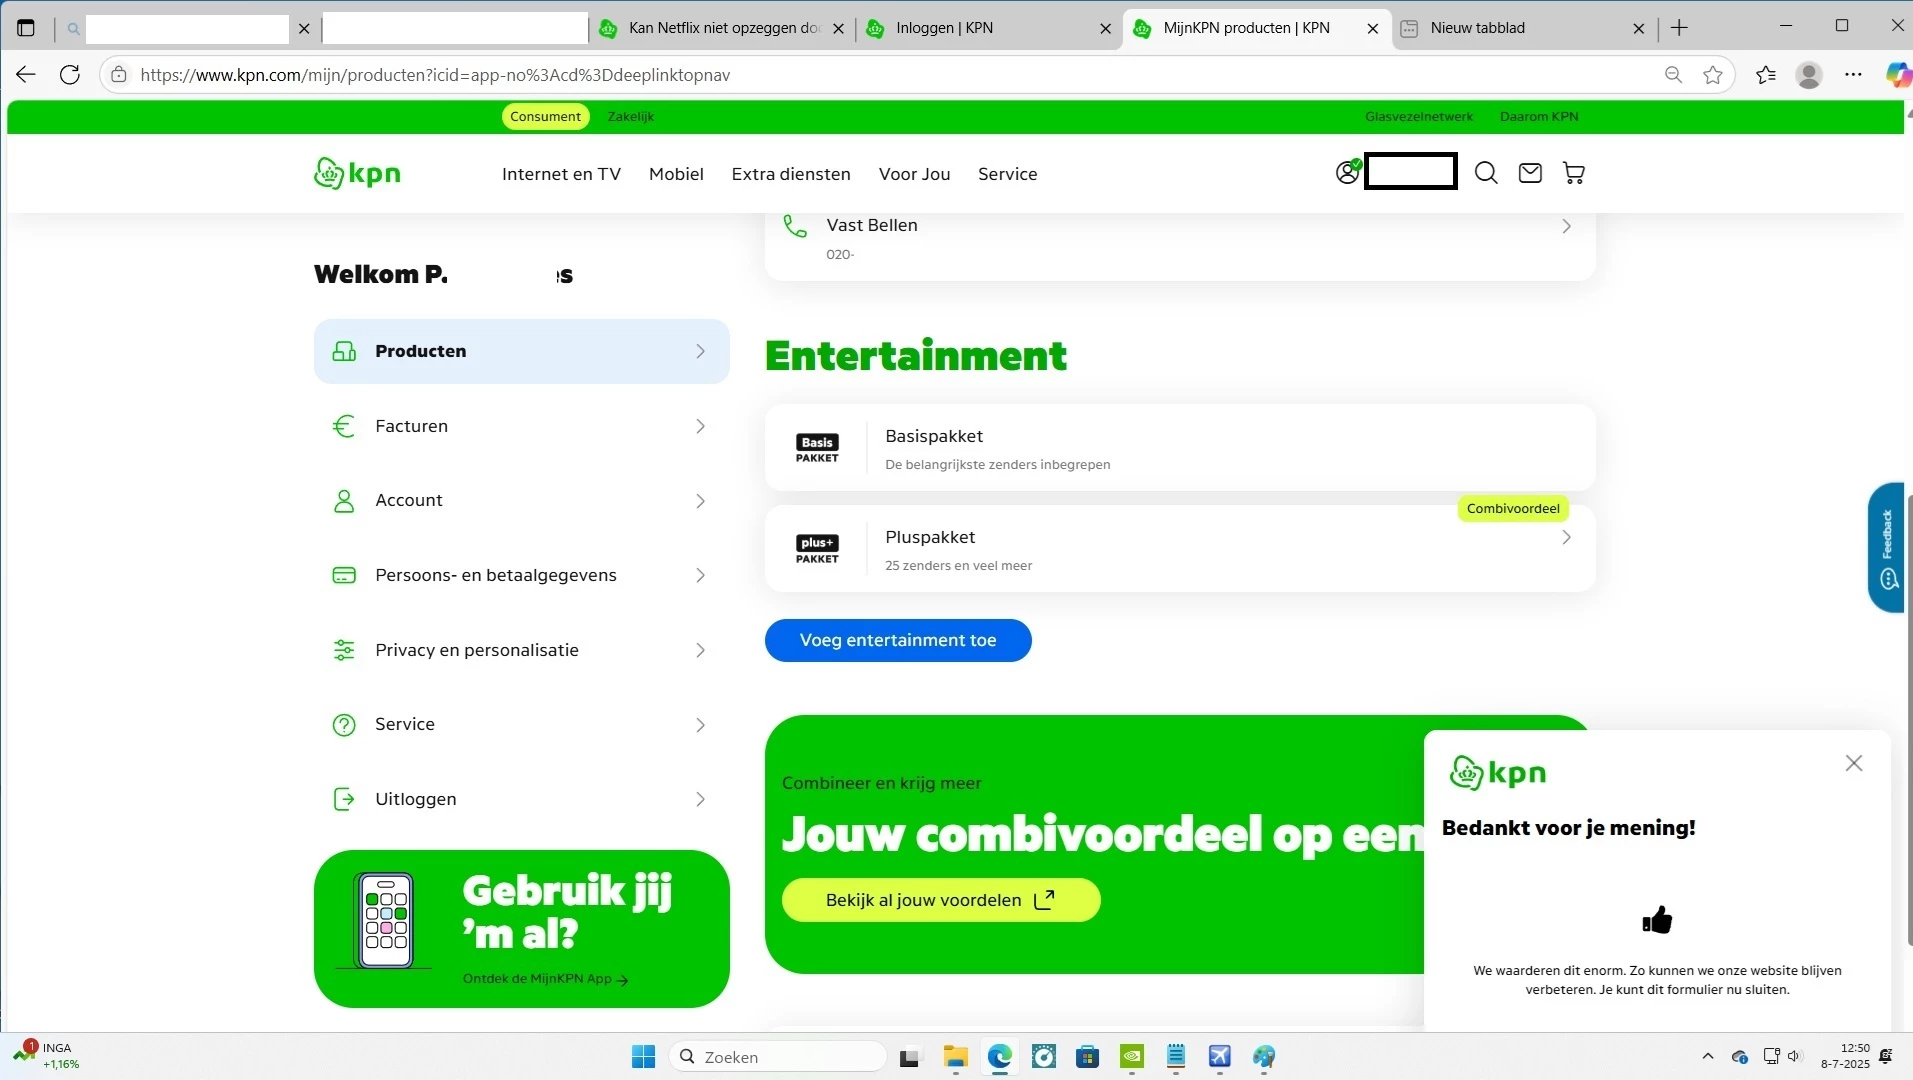1913x1080 pixels.
Task: Open the shopping cart icon
Action: coord(1574,173)
